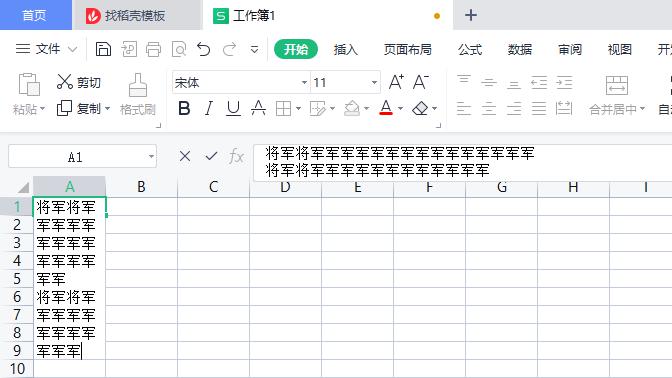Expand border style dropdown arrow
This screenshot has height=378, width=672.
tap(298, 109)
